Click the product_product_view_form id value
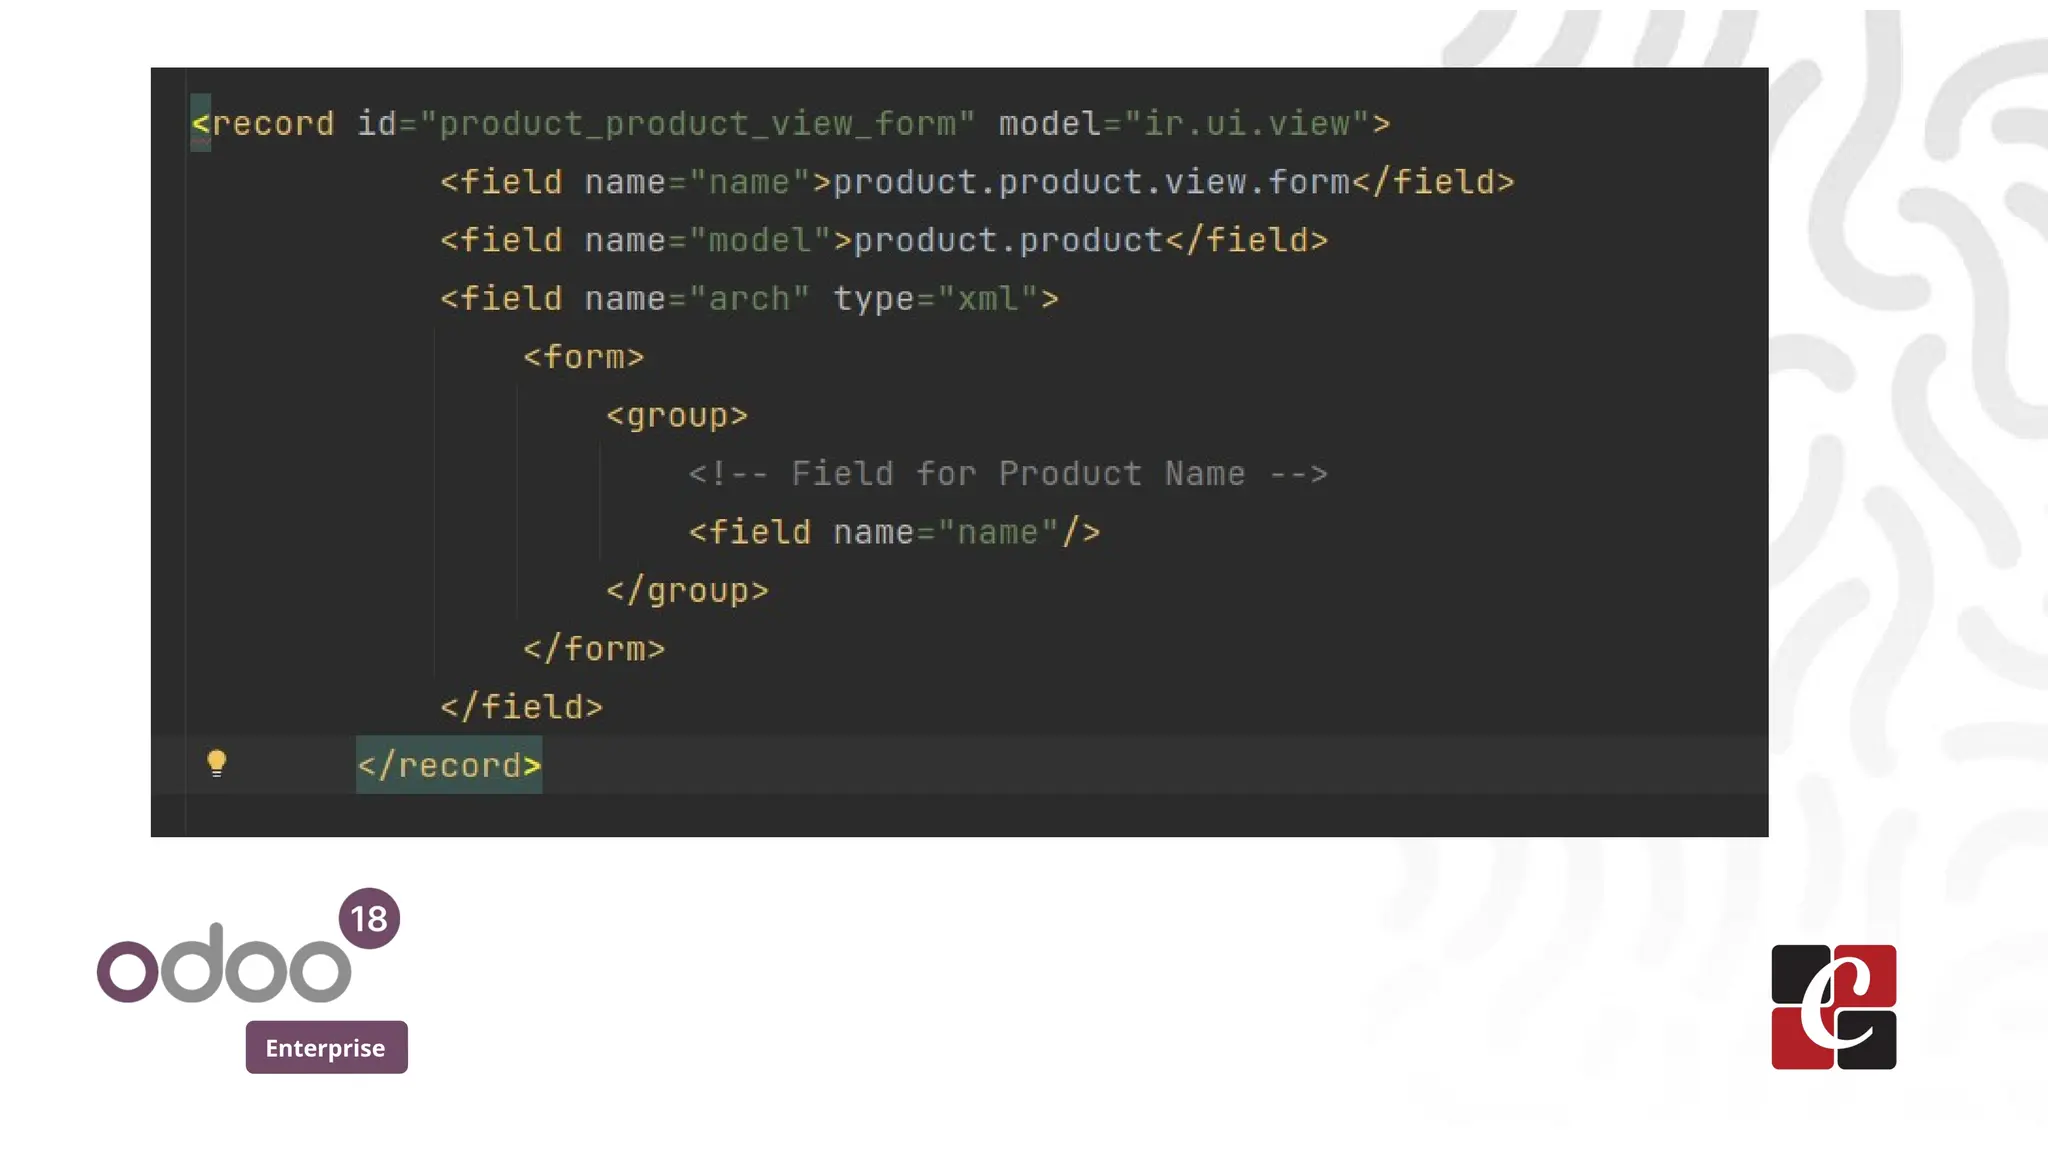Image resolution: width=2048 pixels, height=1152 pixels. point(697,124)
